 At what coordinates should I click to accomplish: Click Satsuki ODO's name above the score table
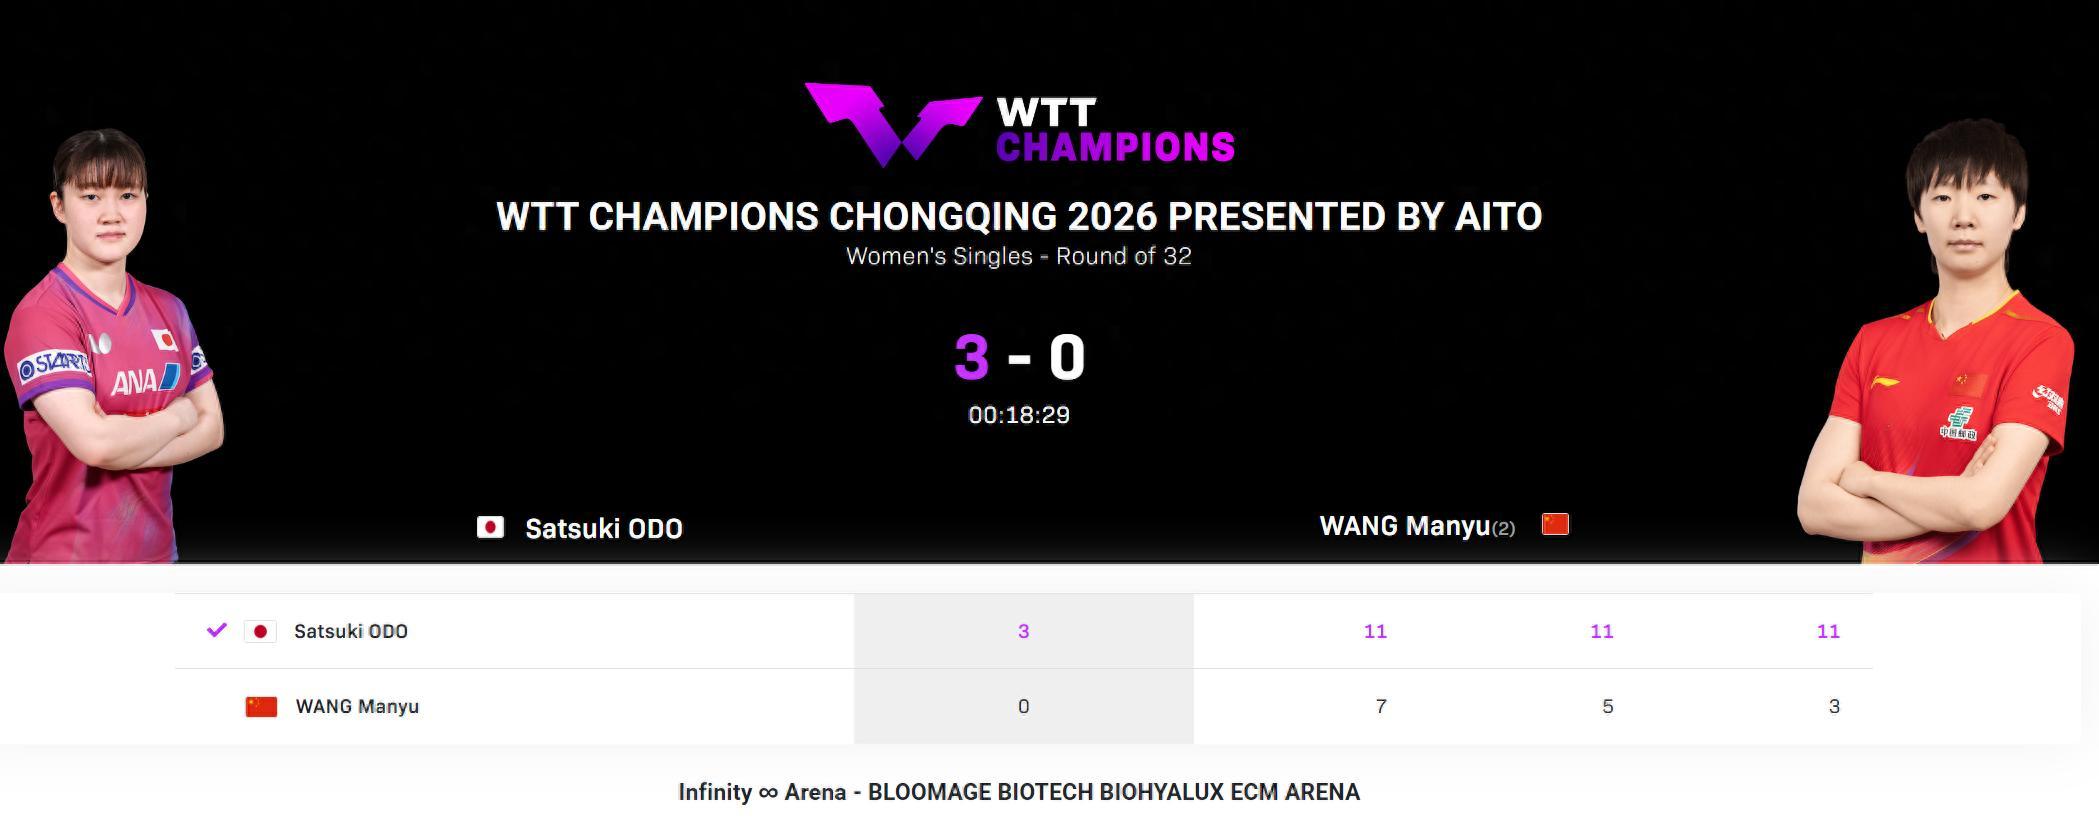click(x=604, y=528)
